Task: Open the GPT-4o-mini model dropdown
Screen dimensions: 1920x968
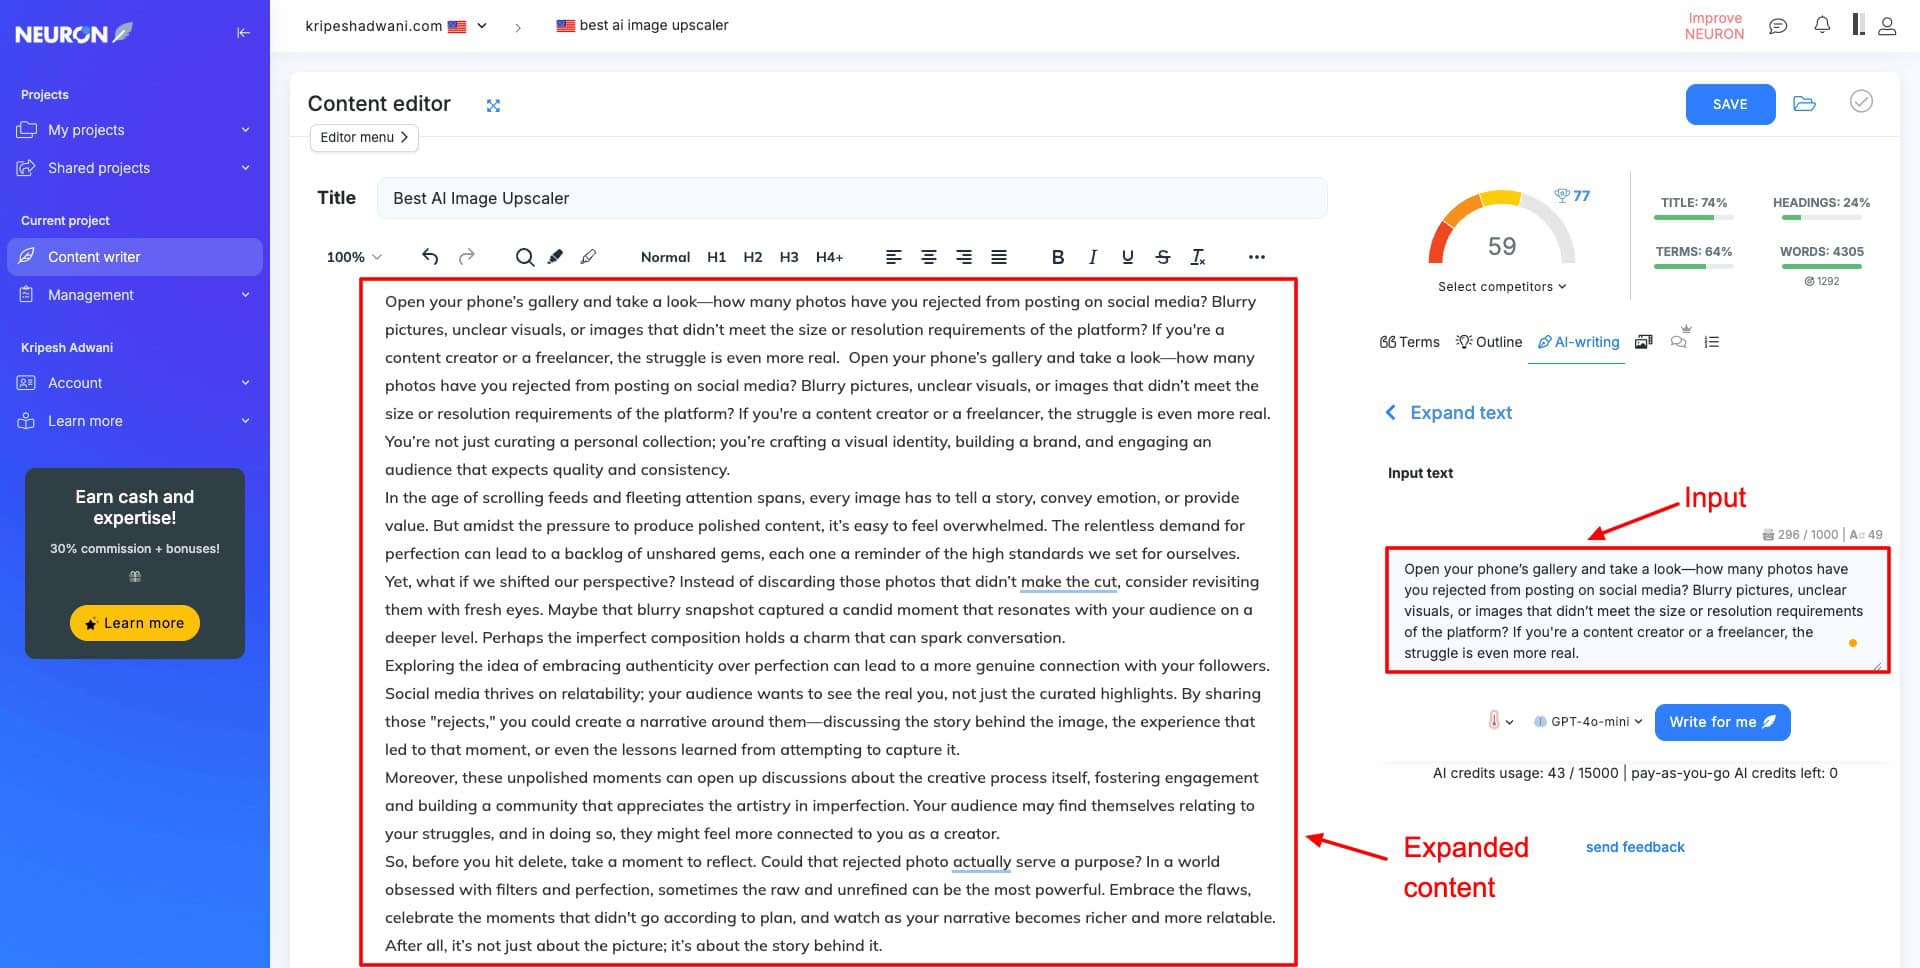Action: 1589,722
